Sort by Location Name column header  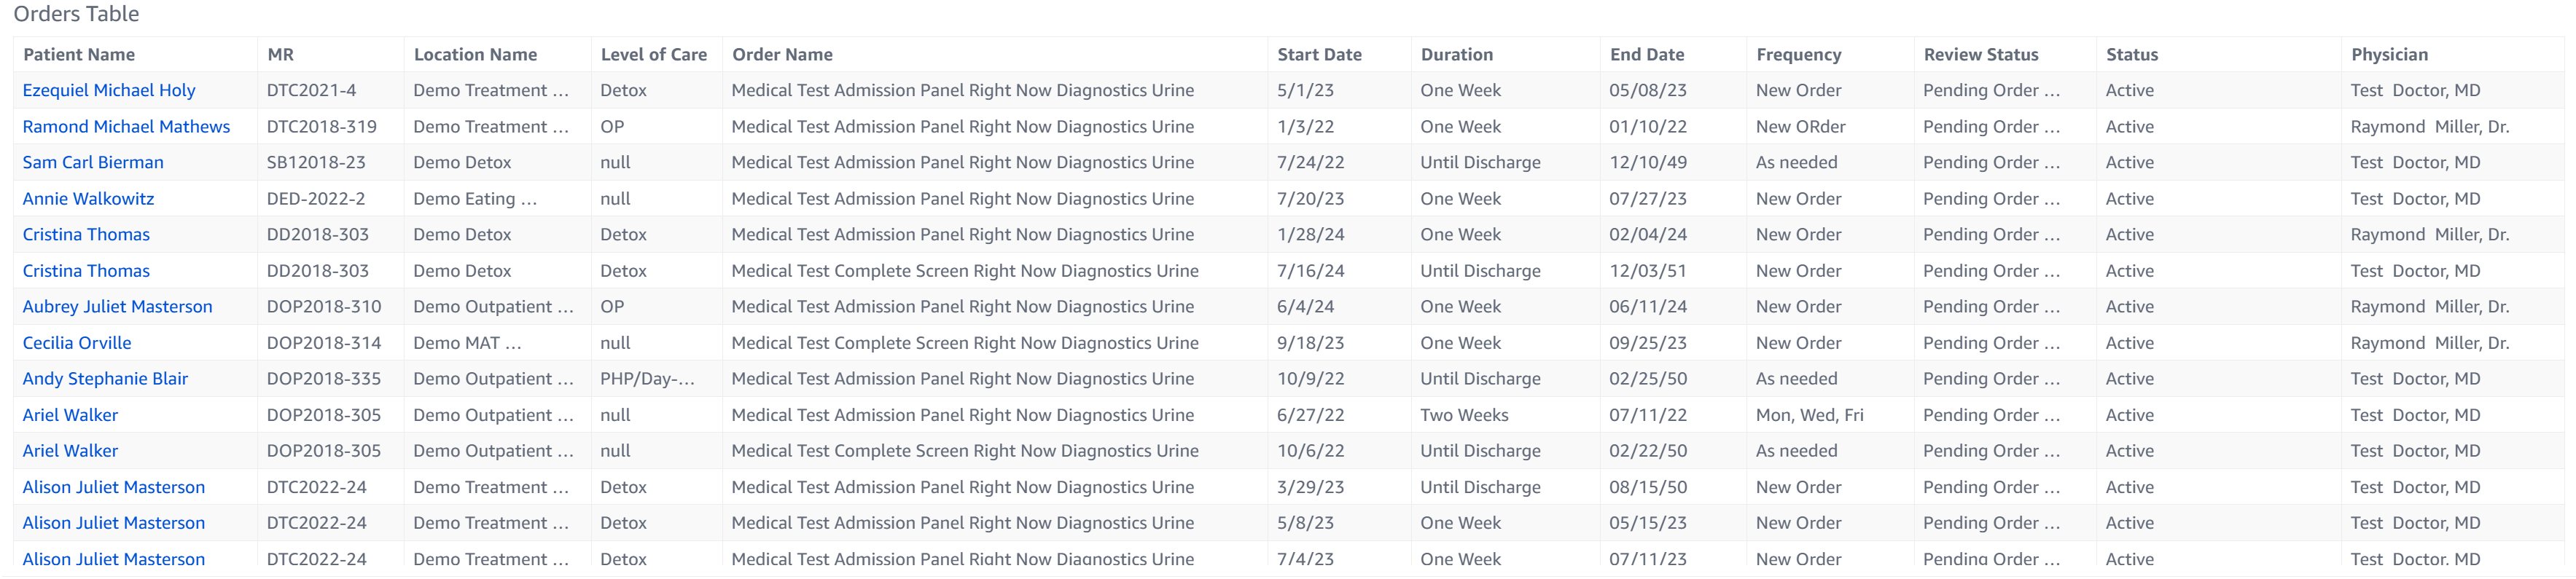[475, 55]
